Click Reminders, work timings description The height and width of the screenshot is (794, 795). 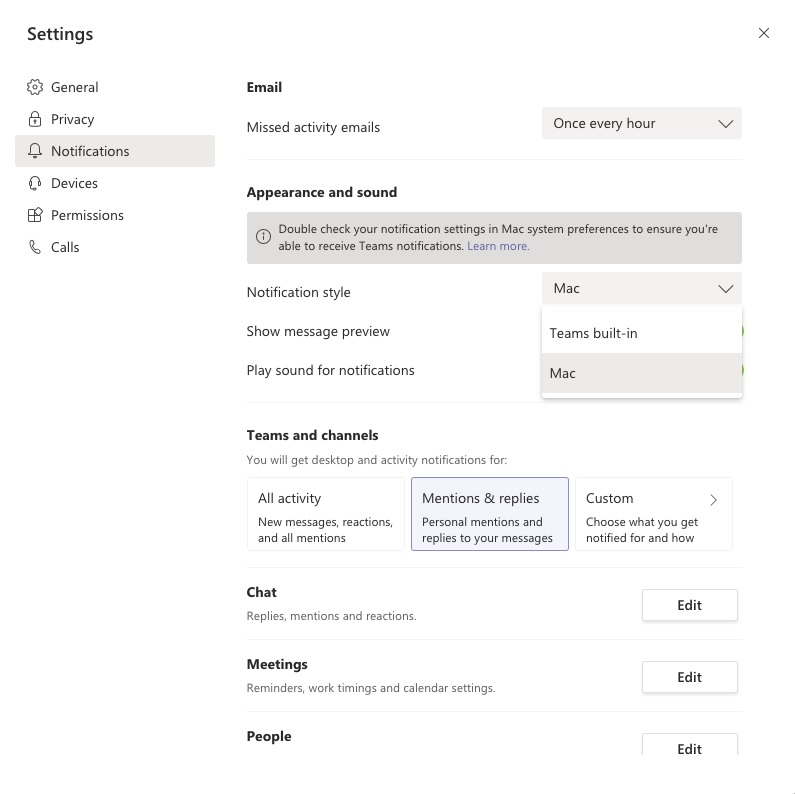pos(371,688)
